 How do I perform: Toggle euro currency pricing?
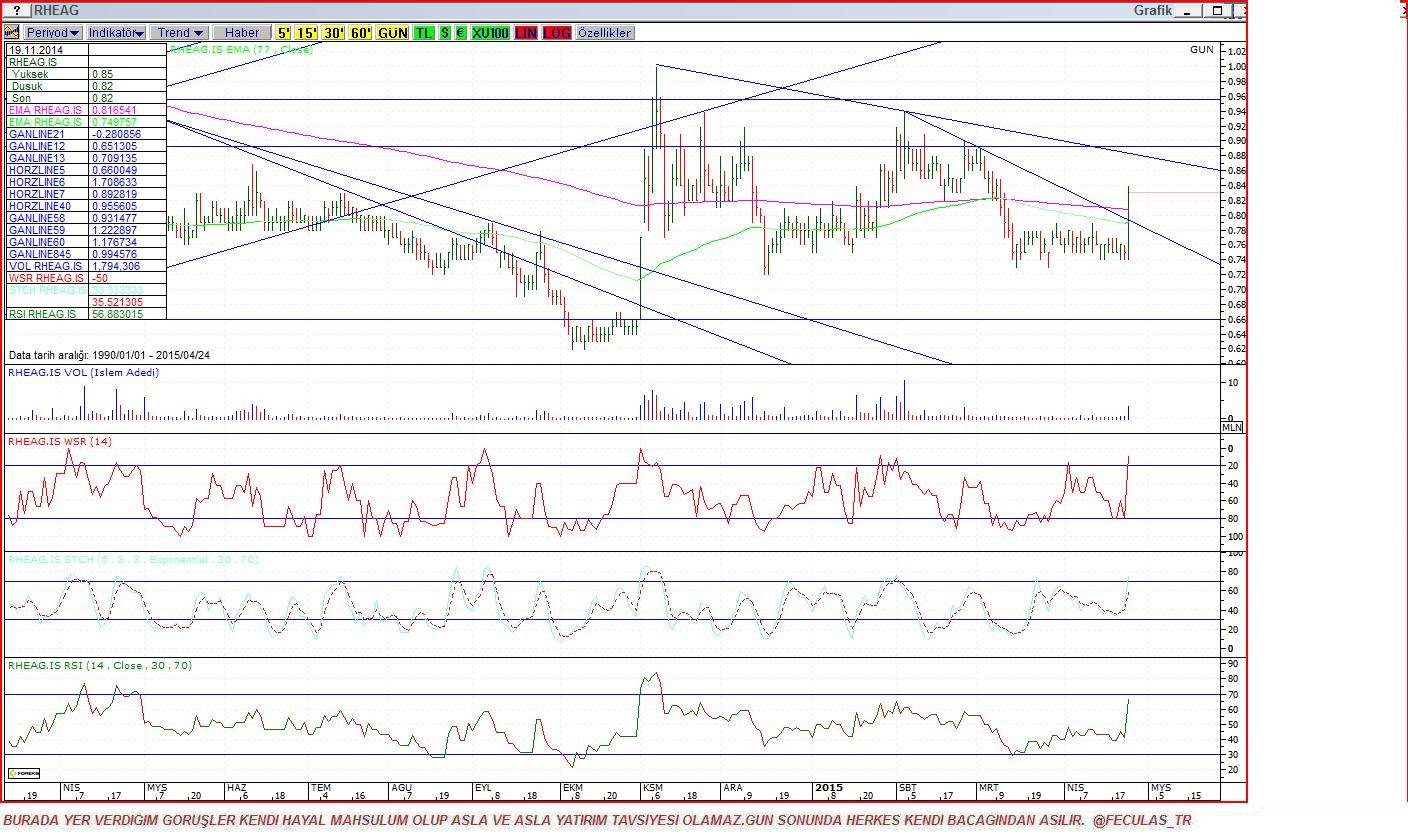[x=460, y=33]
